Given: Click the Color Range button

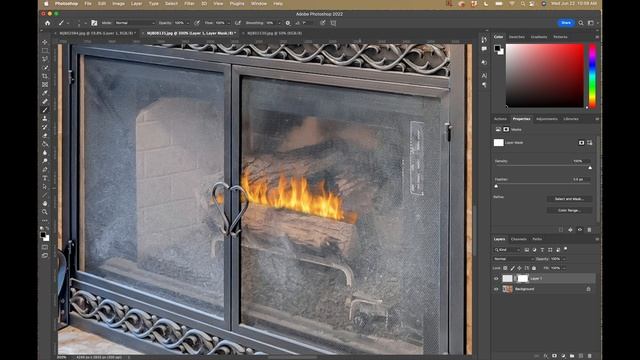Looking at the screenshot, I should (569, 210).
